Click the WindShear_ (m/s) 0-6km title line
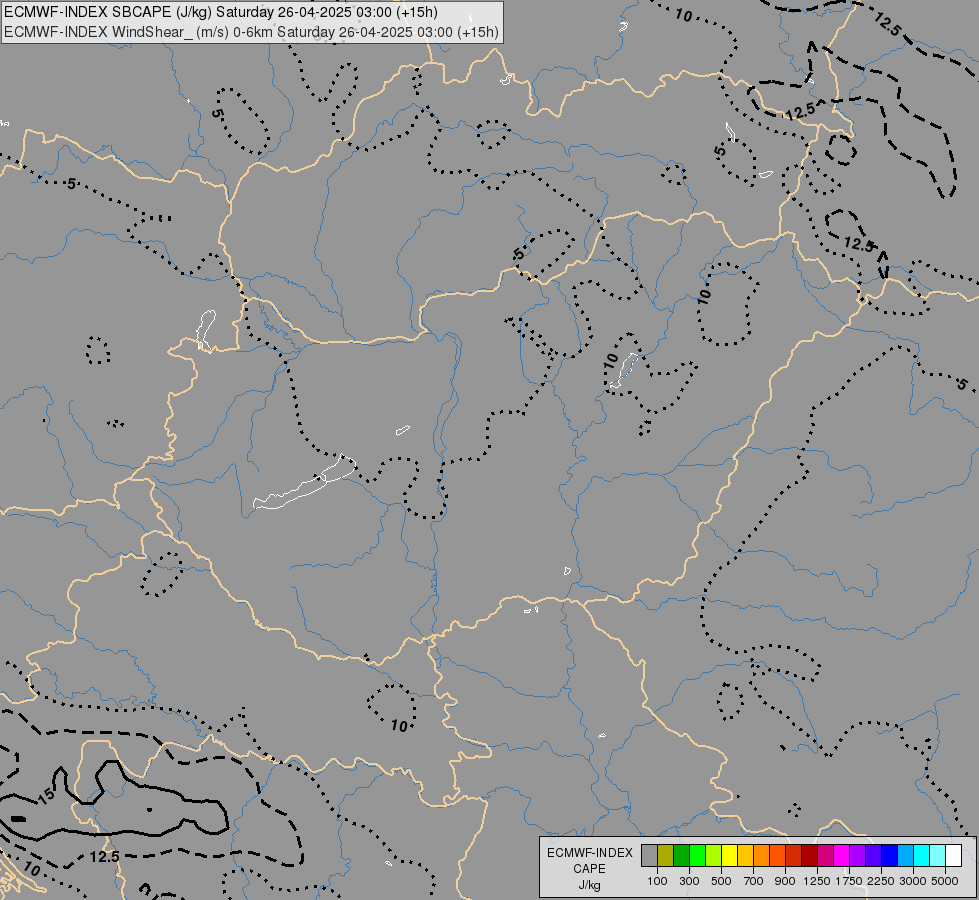 [x=252, y=32]
